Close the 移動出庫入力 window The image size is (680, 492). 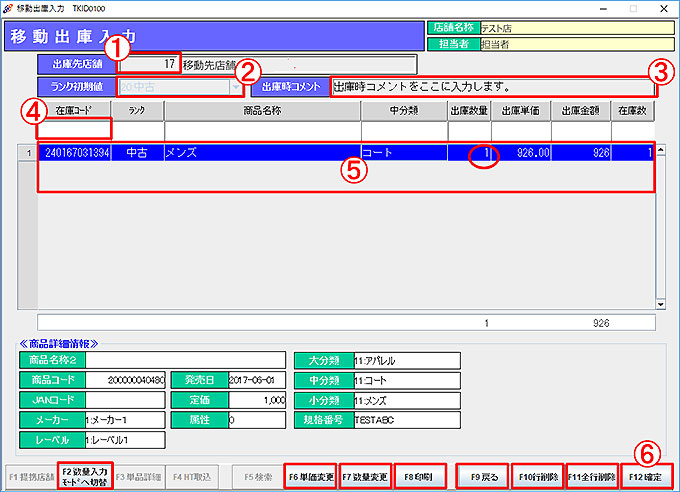pos(664,9)
